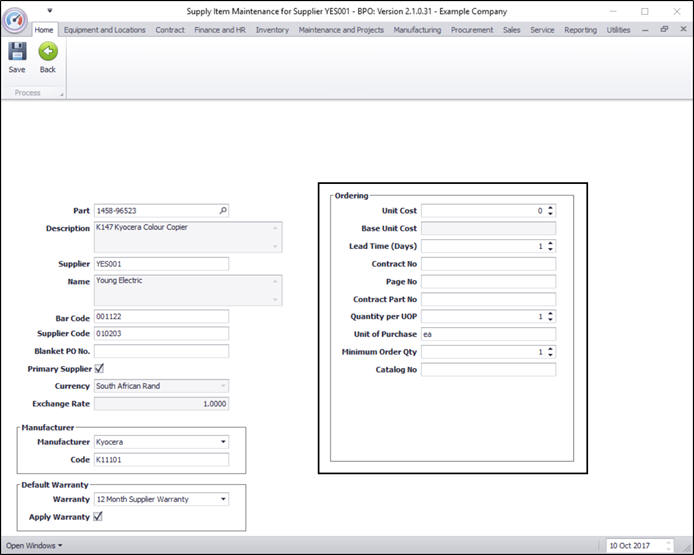Switch to the Home ribbon tab
The width and height of the screenshot is (694, 555).
(x=44, y=30)
